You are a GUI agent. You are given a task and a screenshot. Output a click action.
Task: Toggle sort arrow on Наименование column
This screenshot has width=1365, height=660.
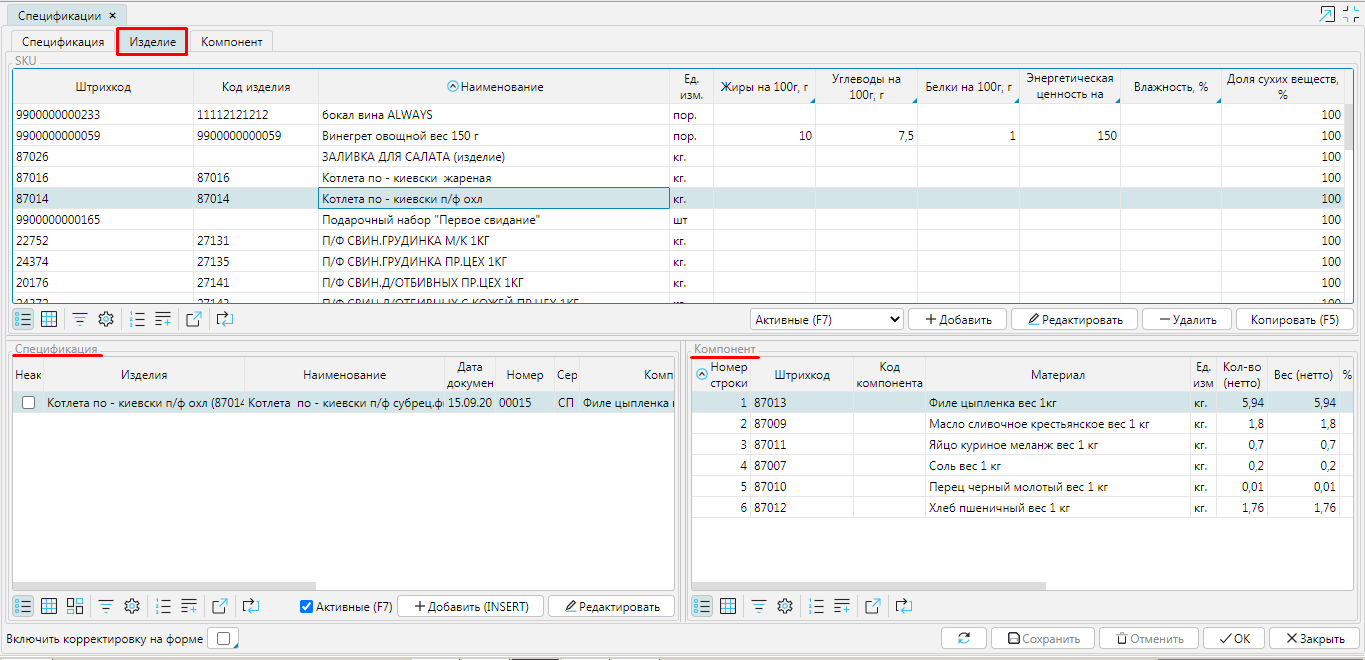tap(452, 87)
